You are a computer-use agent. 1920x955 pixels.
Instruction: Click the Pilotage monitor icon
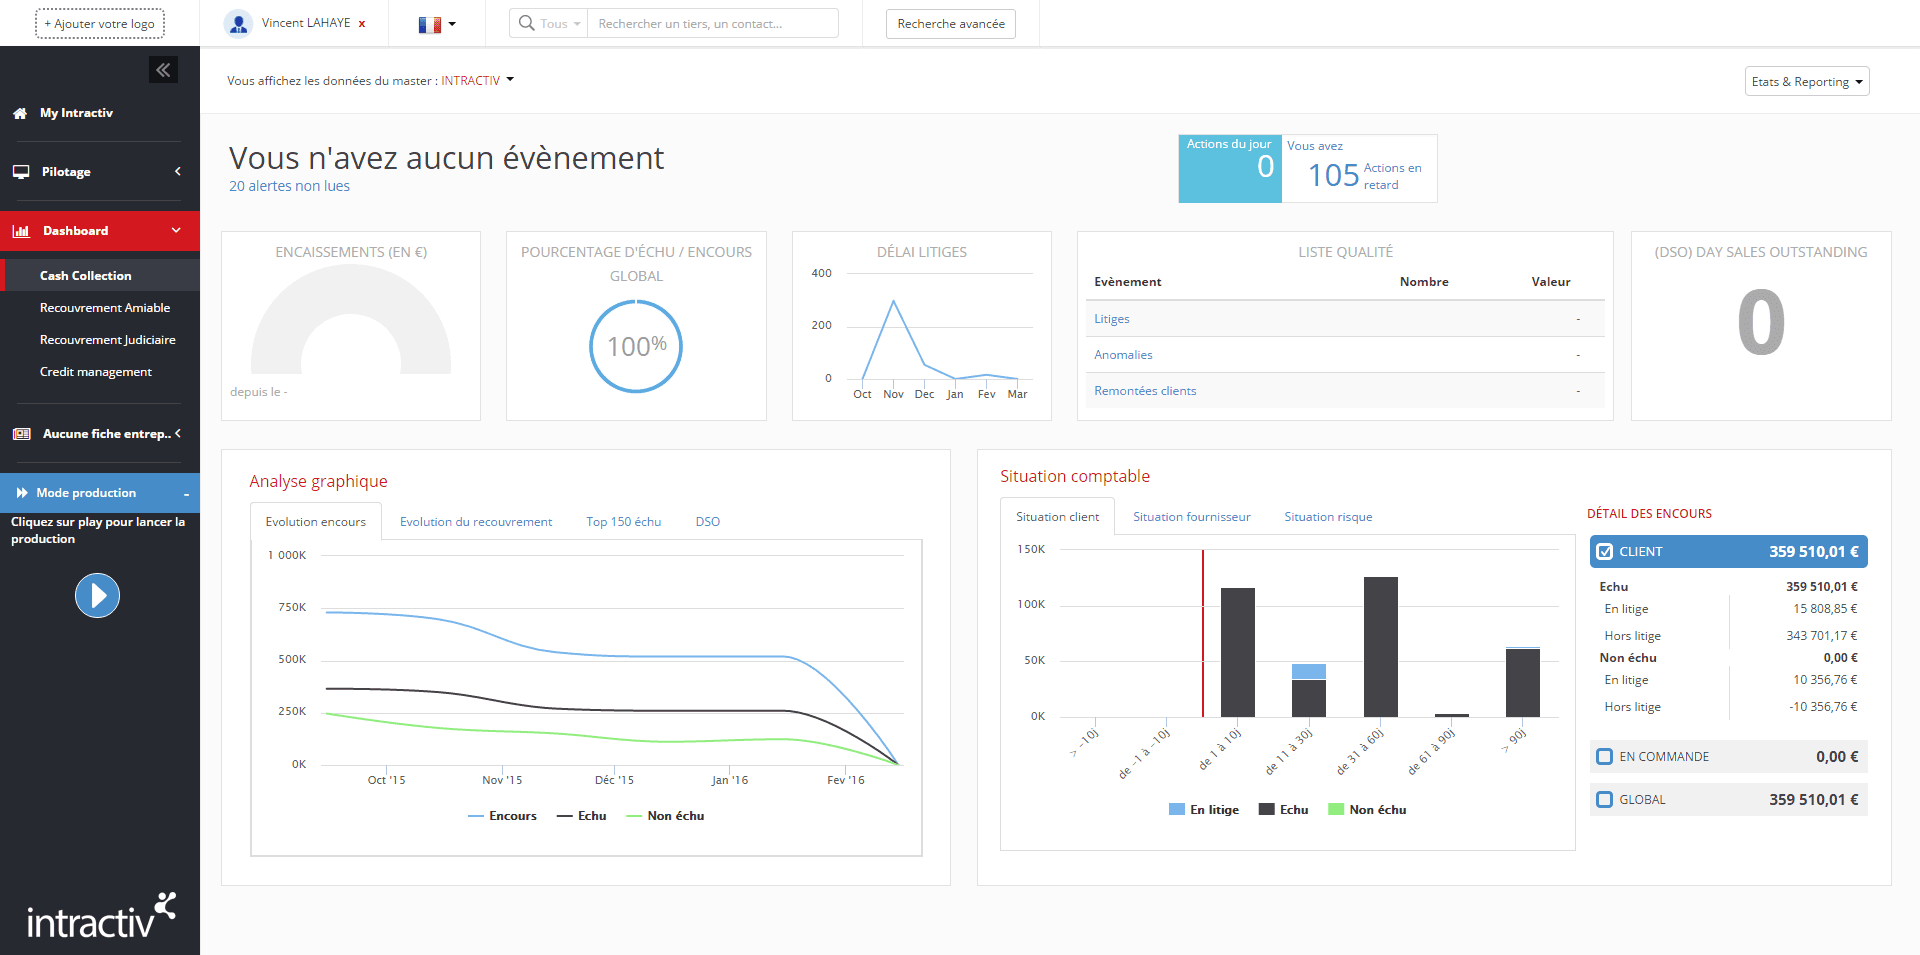point(21,172)
